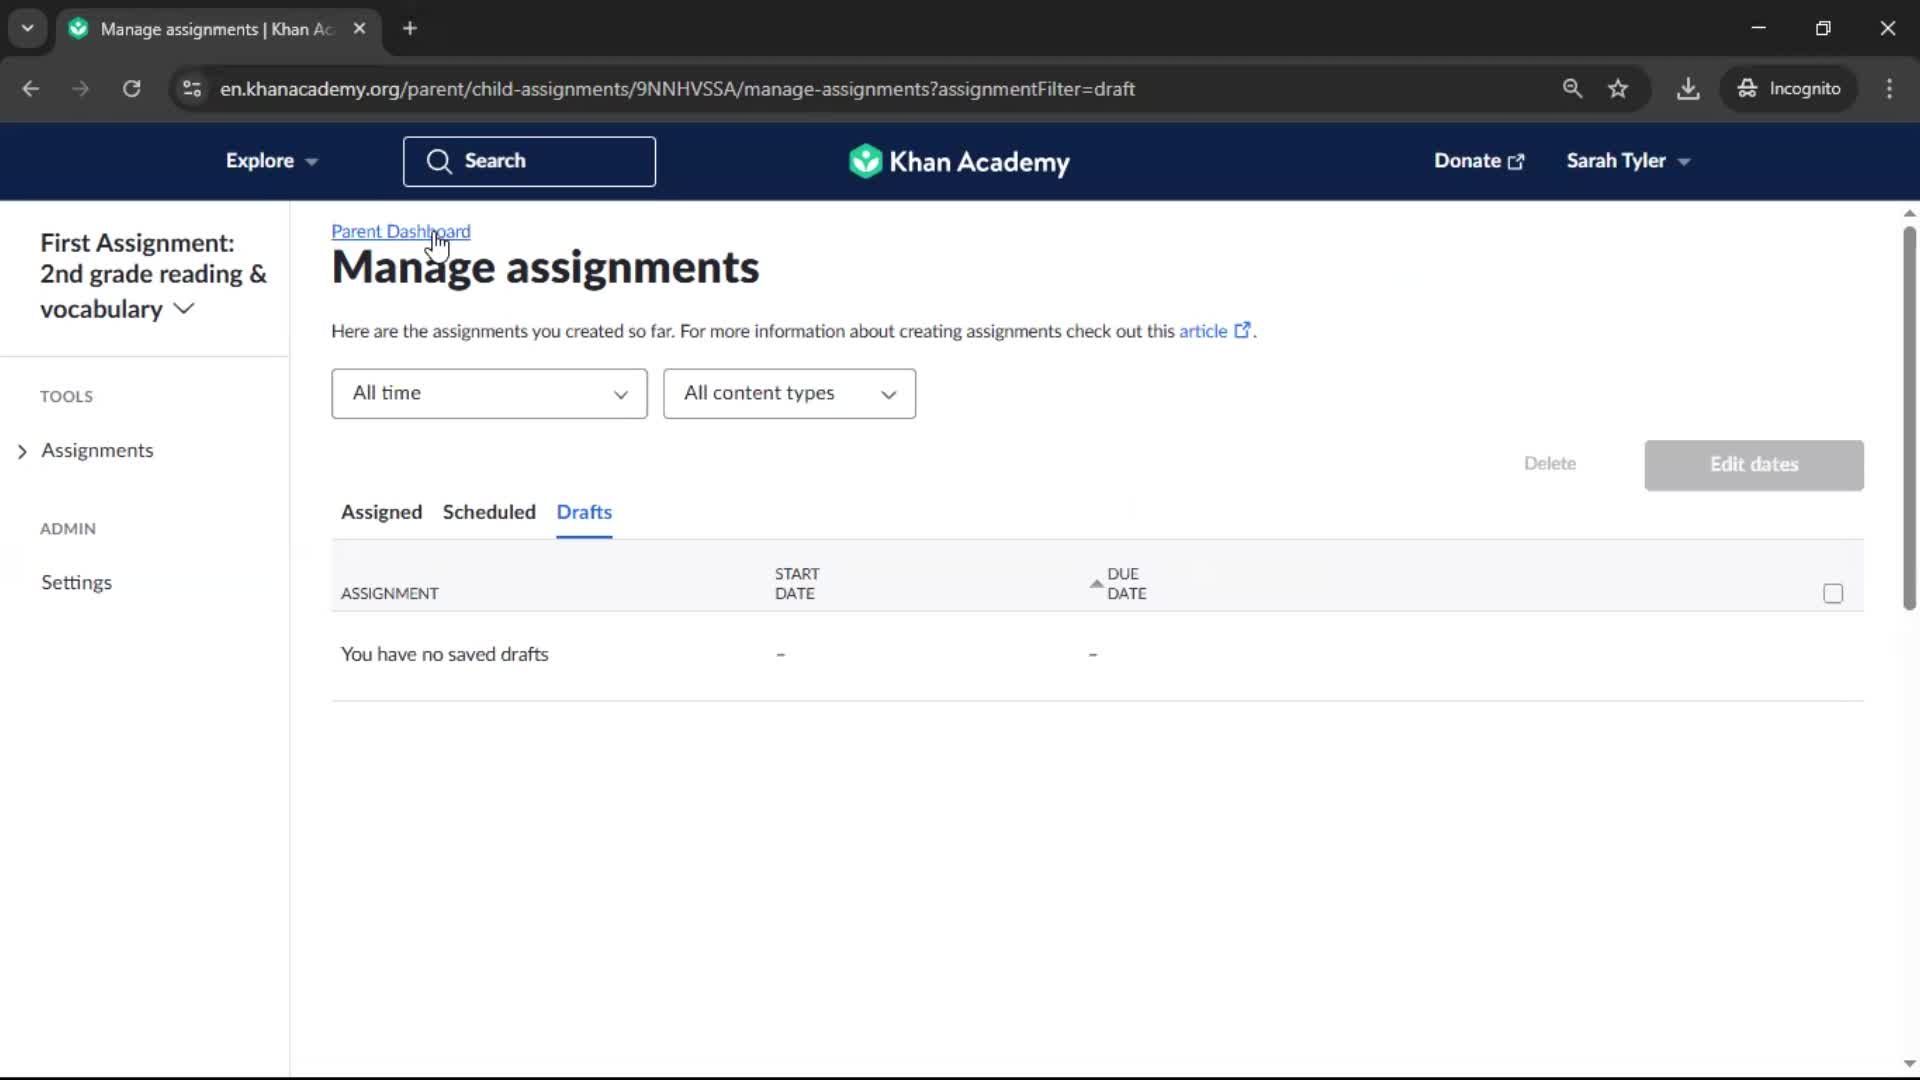This screenshot has height=1080, width=1920.
Task: Open Chrome three-dot menu
Action: point(1889,89)
